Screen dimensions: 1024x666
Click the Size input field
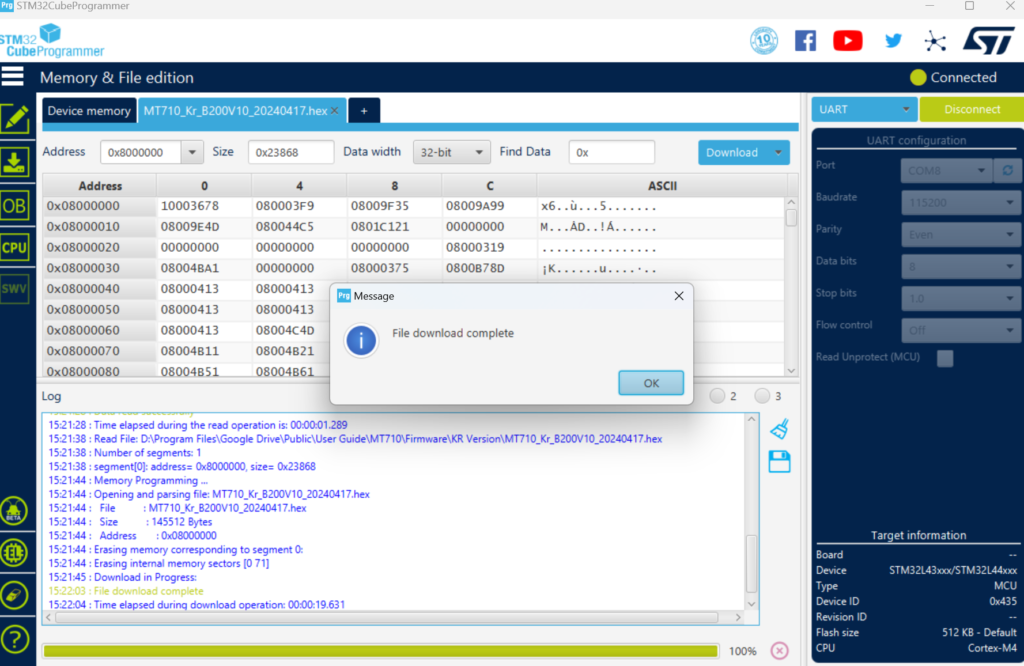click(291, 152)
